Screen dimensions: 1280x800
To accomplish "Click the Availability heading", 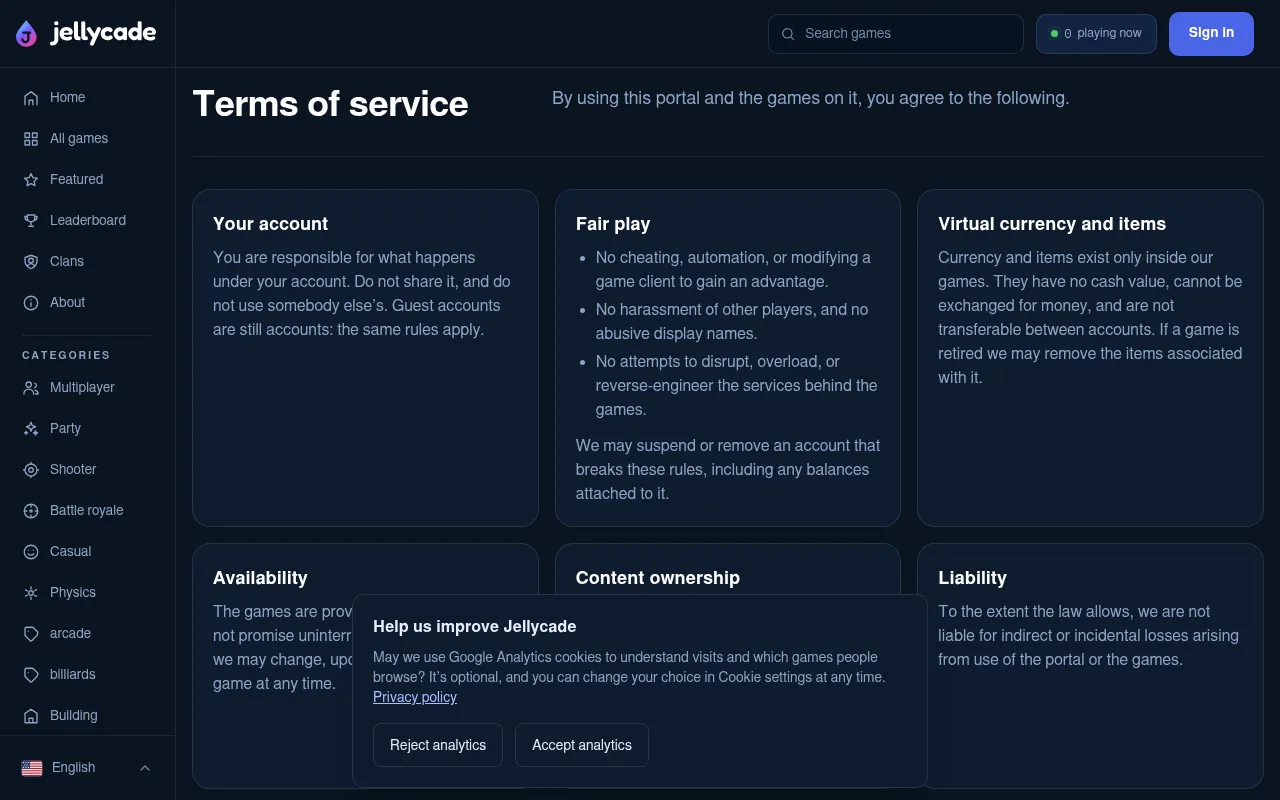I will click(x=260, y=578).
